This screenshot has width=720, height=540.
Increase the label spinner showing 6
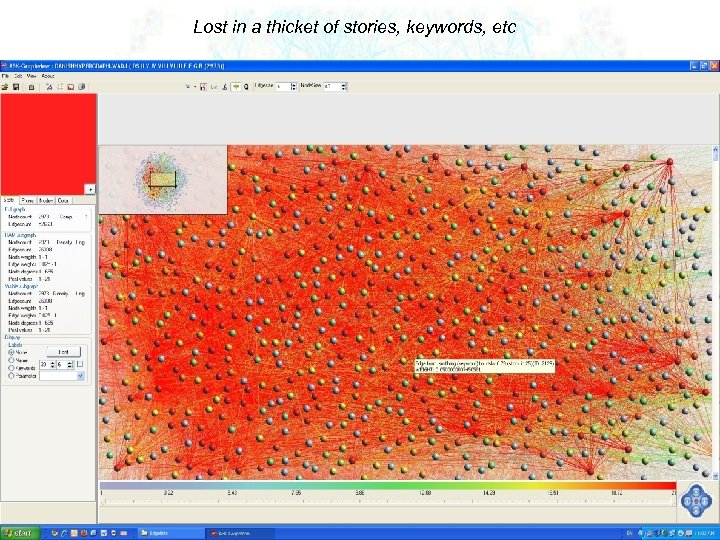70,362
